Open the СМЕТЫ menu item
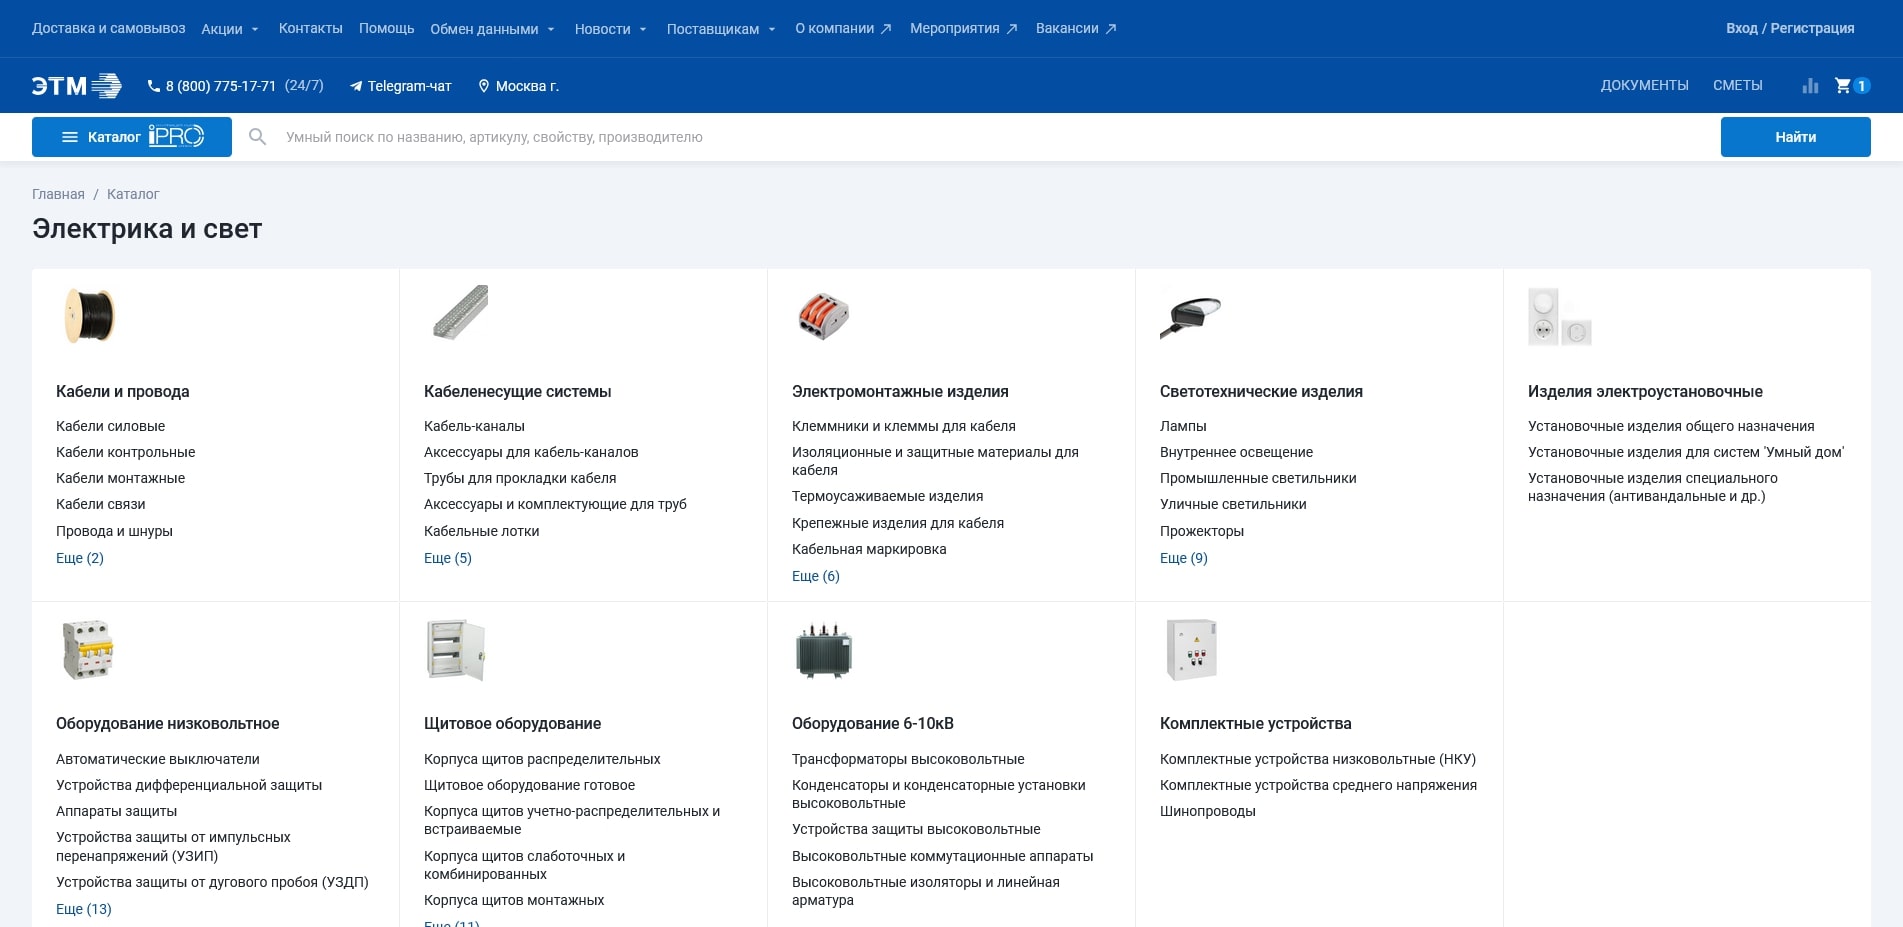 [x=1737, y=86]
